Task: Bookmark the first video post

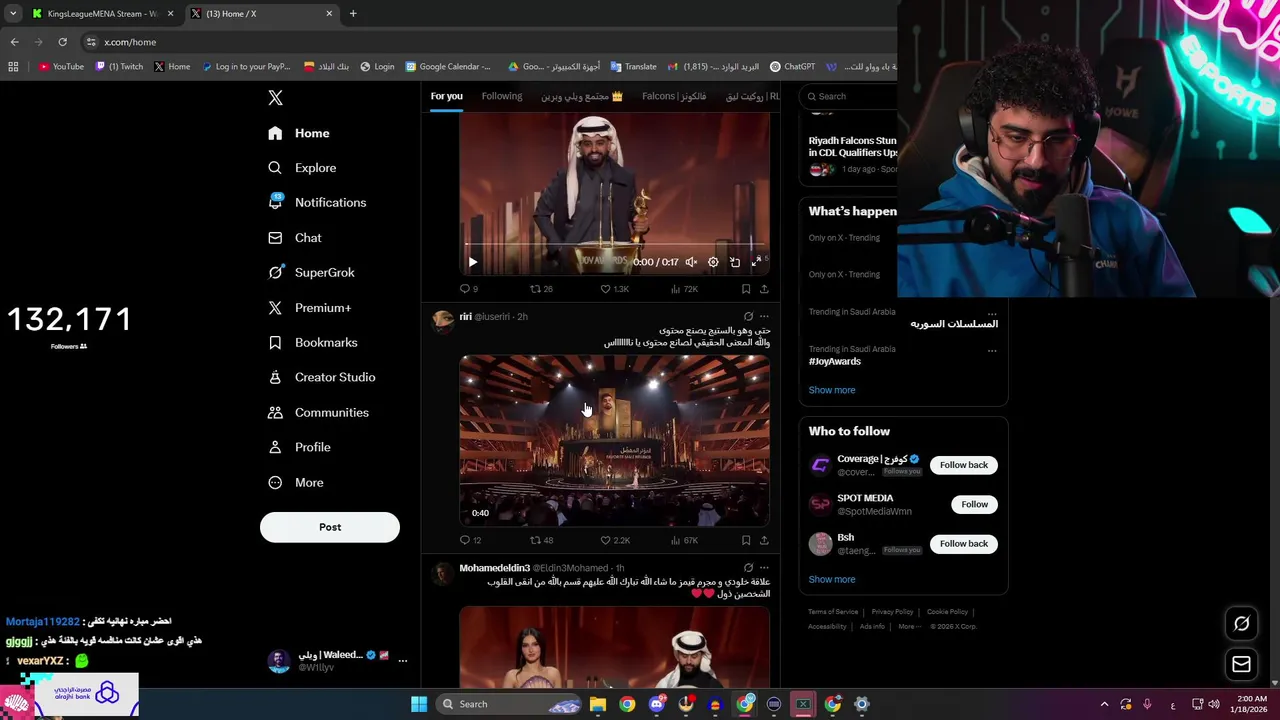Action: 746,289
